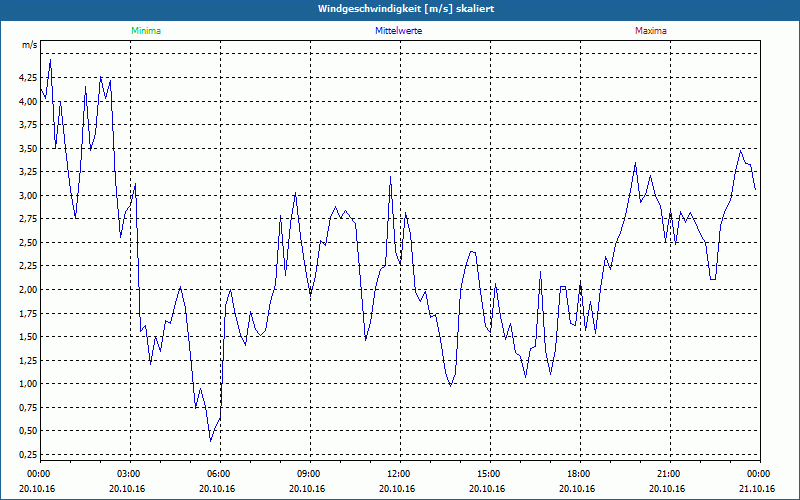Click the Windgeschwindigkeit [m/s] skaliert title
This screenshot has width=800, height=500.
tap(406, 9)
